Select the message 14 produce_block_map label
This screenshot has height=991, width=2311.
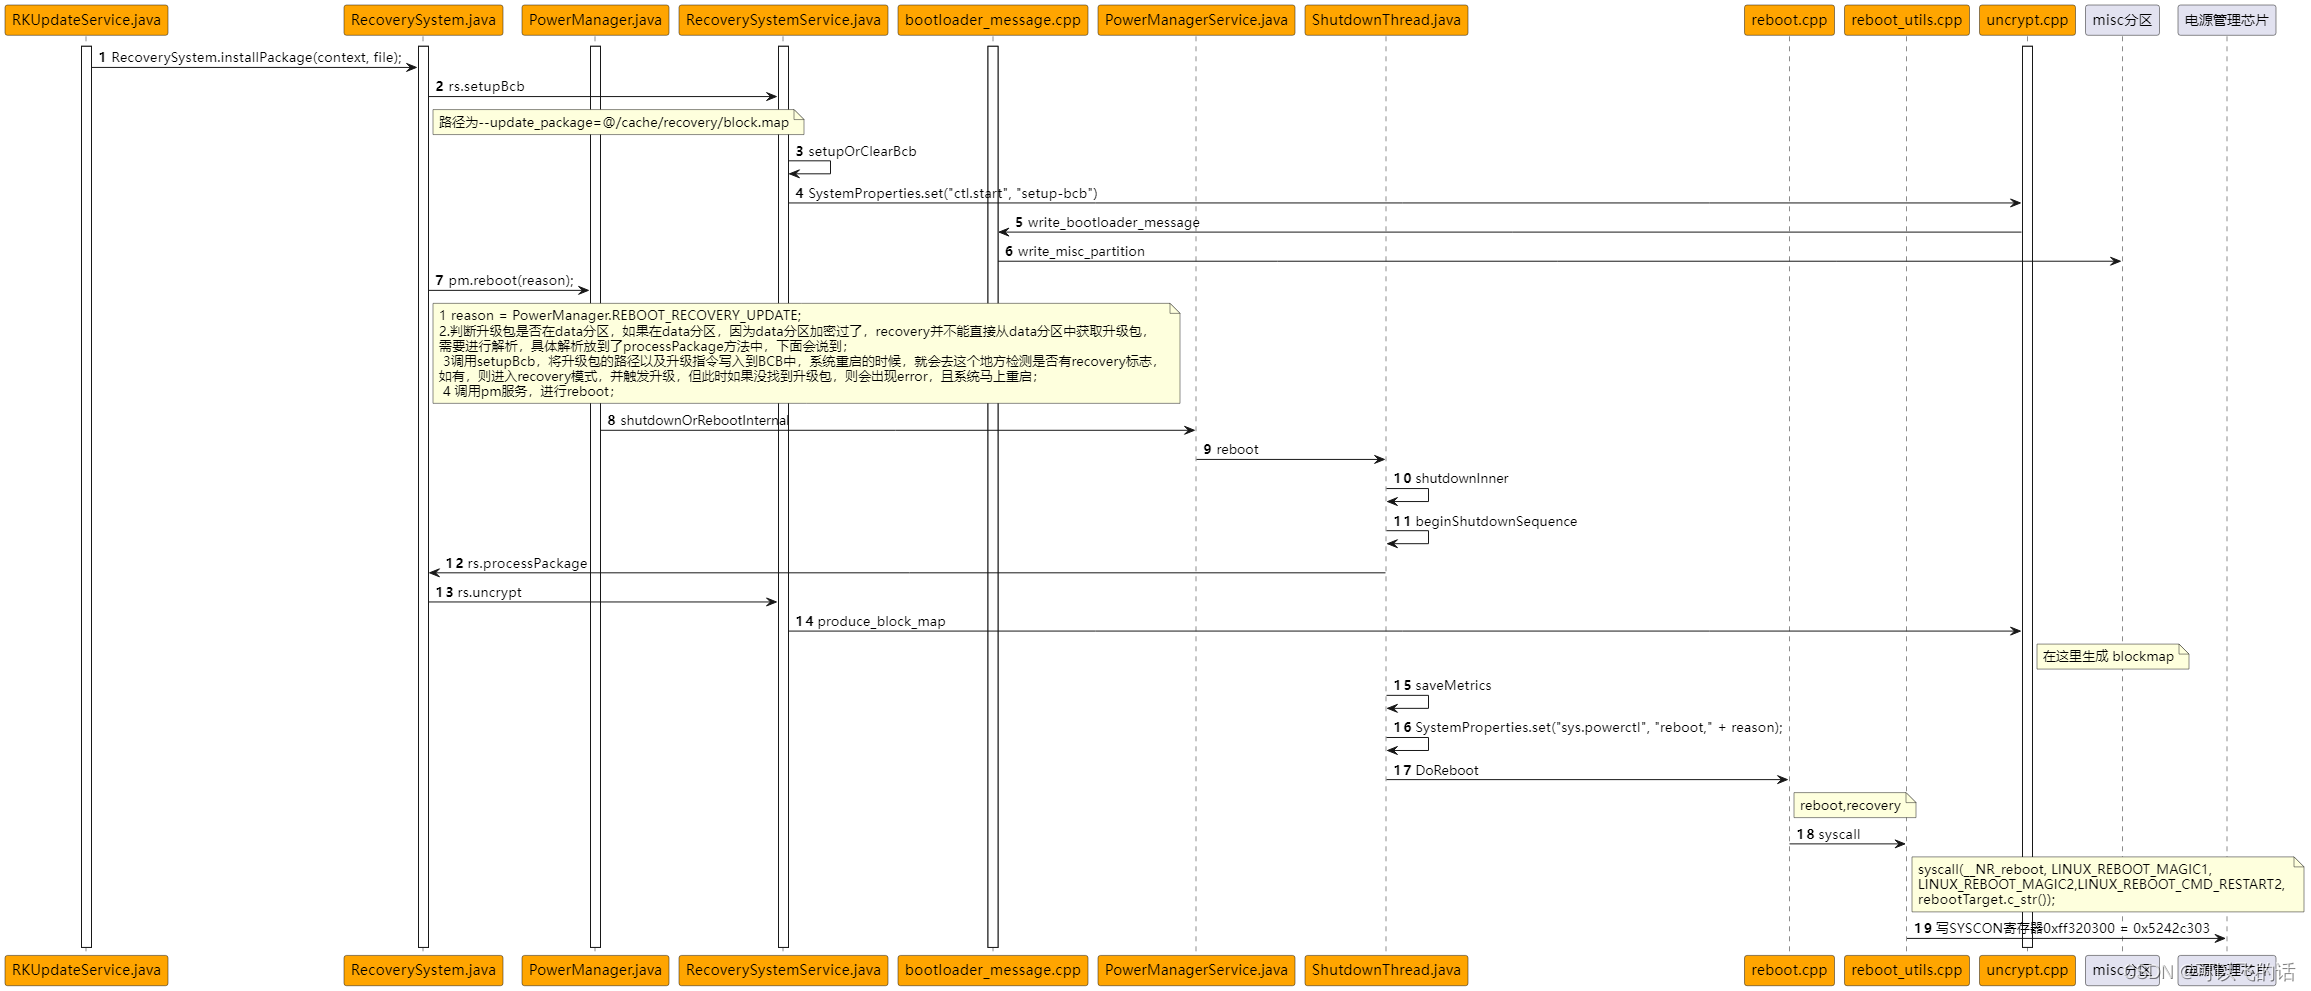click(x=870, y=621)
